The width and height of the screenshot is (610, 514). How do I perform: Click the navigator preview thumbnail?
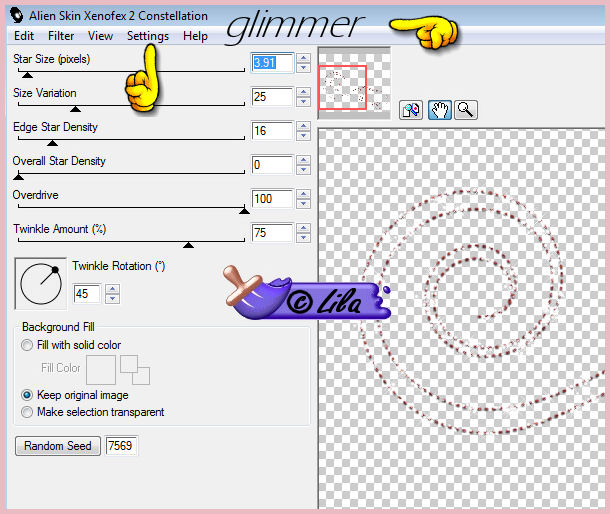pyautogui.click(x=354, y=83)
